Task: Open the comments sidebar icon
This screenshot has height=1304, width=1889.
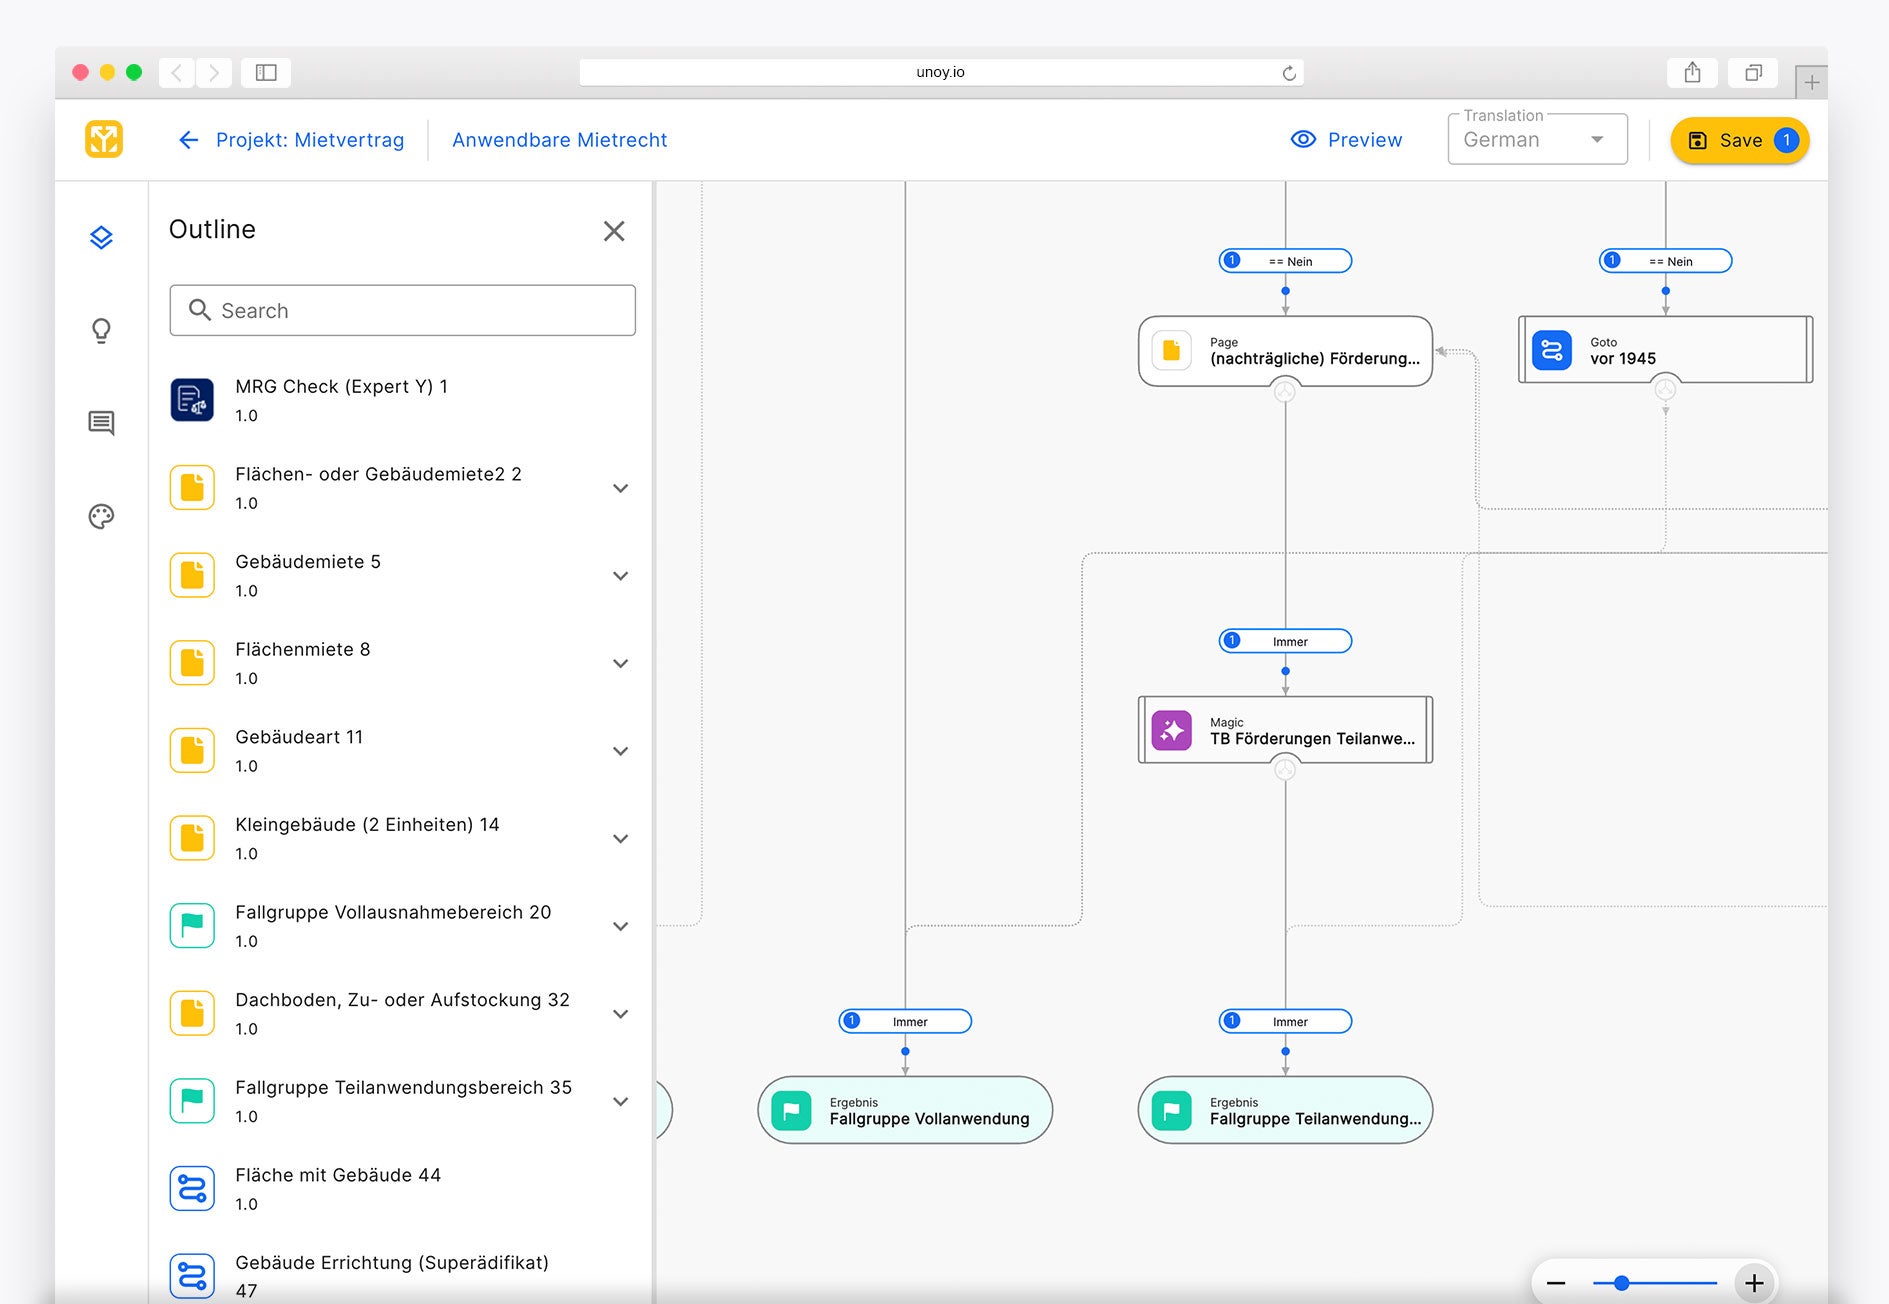Action: [101, 423]
